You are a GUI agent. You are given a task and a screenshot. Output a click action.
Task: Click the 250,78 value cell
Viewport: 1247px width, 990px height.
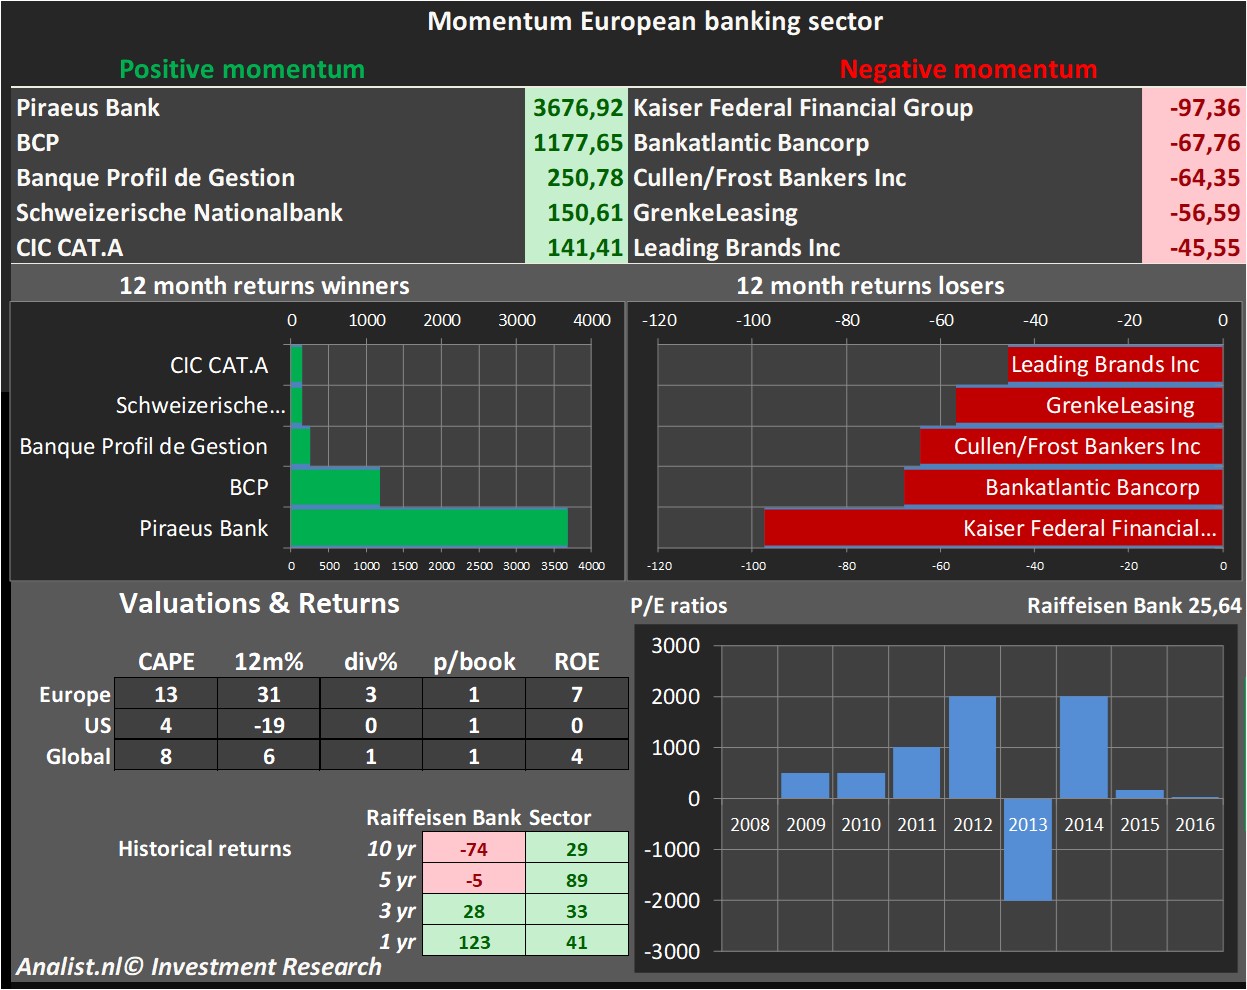point(576,177)
